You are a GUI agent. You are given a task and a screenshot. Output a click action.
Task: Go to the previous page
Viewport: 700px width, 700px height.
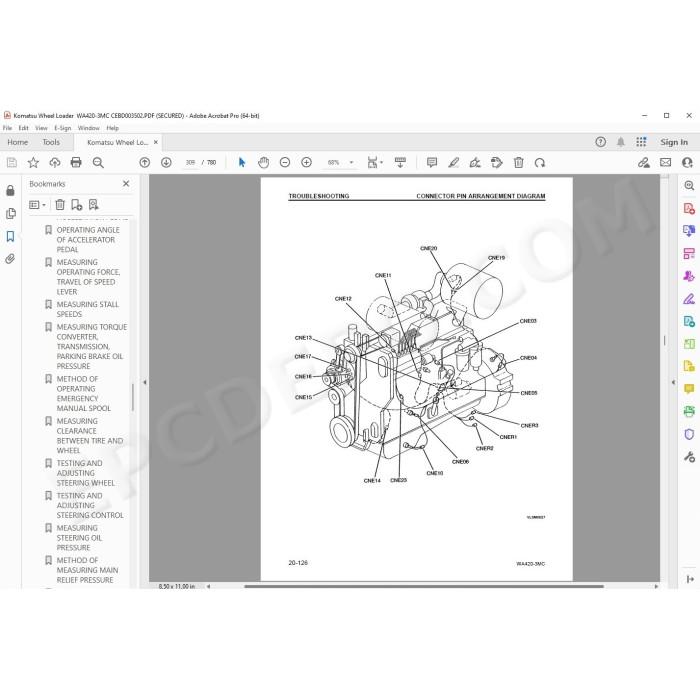(145, 162)
